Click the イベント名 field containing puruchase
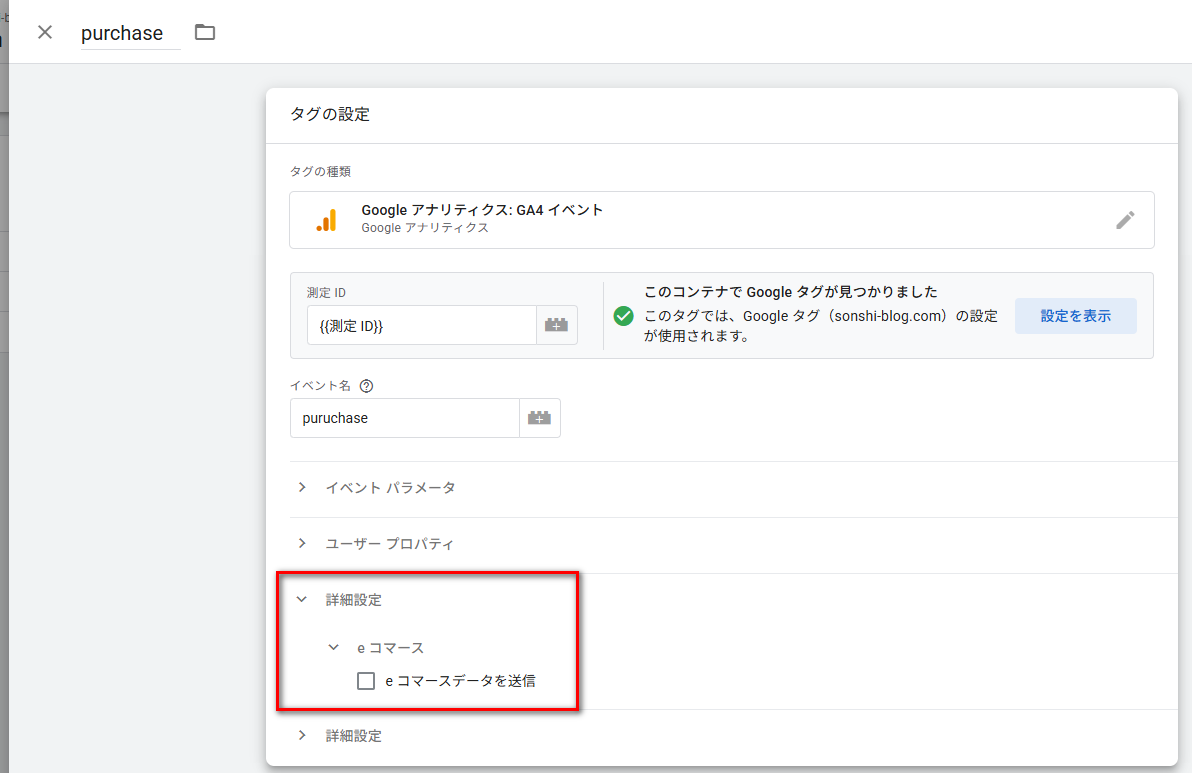Screen dimensions: 1192x773 click(404, 418)
